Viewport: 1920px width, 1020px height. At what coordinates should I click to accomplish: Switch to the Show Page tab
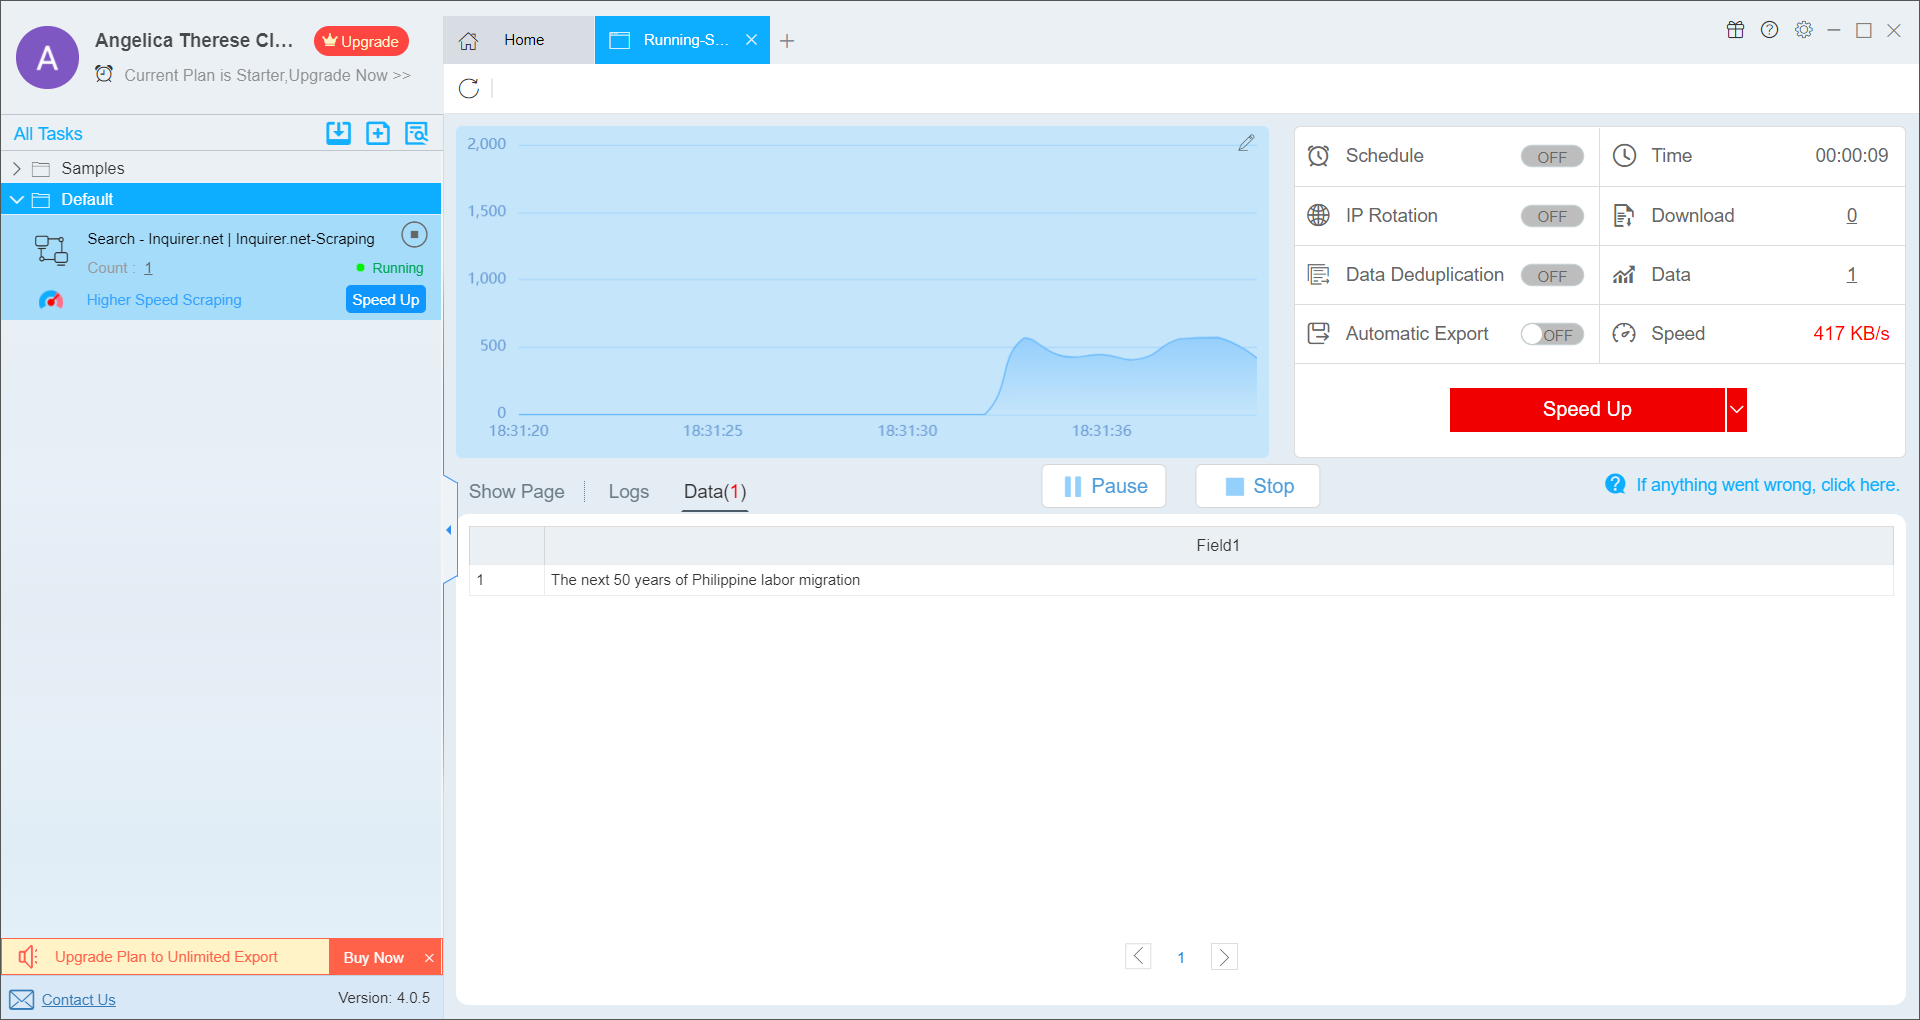pos(516,491)
